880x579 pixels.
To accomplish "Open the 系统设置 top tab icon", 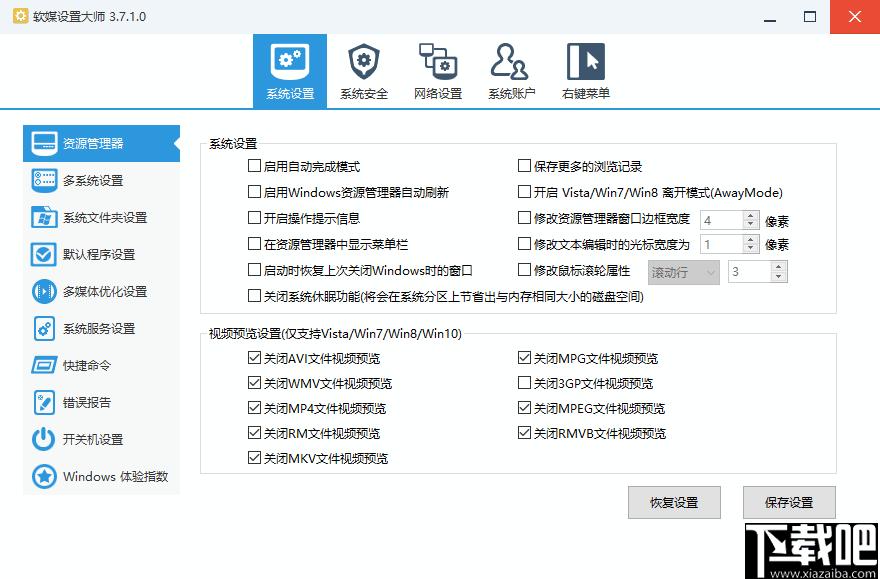I will (290, 61).
